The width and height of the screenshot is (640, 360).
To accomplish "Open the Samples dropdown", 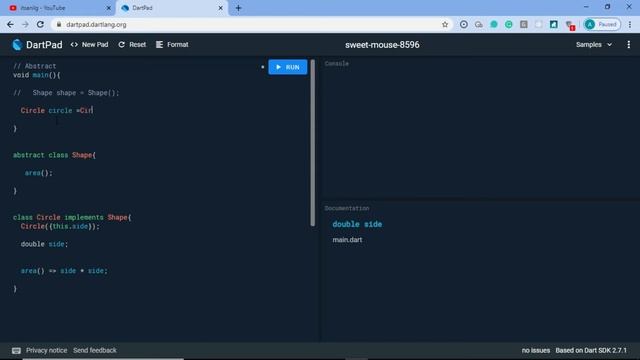I will pyautogui.click(x=594, y=44).
